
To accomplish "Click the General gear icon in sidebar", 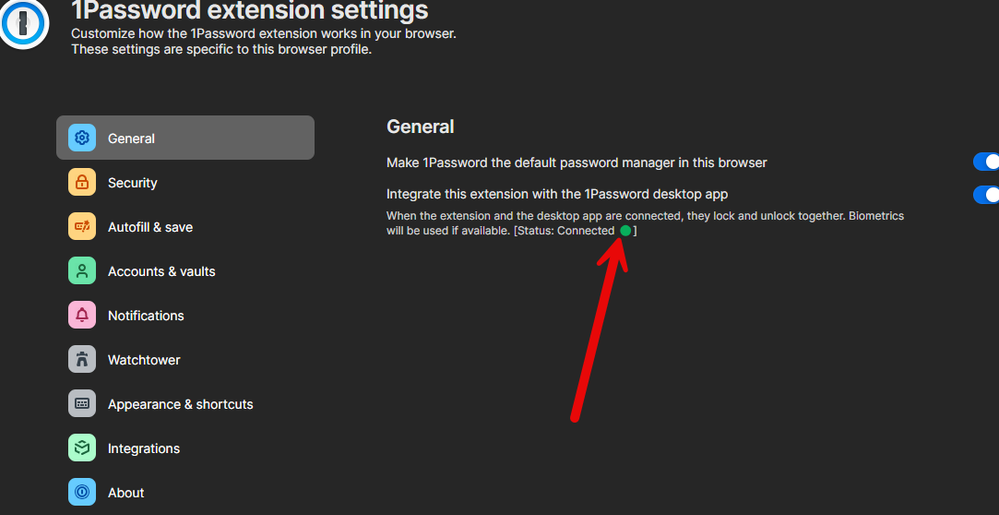I will (x=82, y=138).
